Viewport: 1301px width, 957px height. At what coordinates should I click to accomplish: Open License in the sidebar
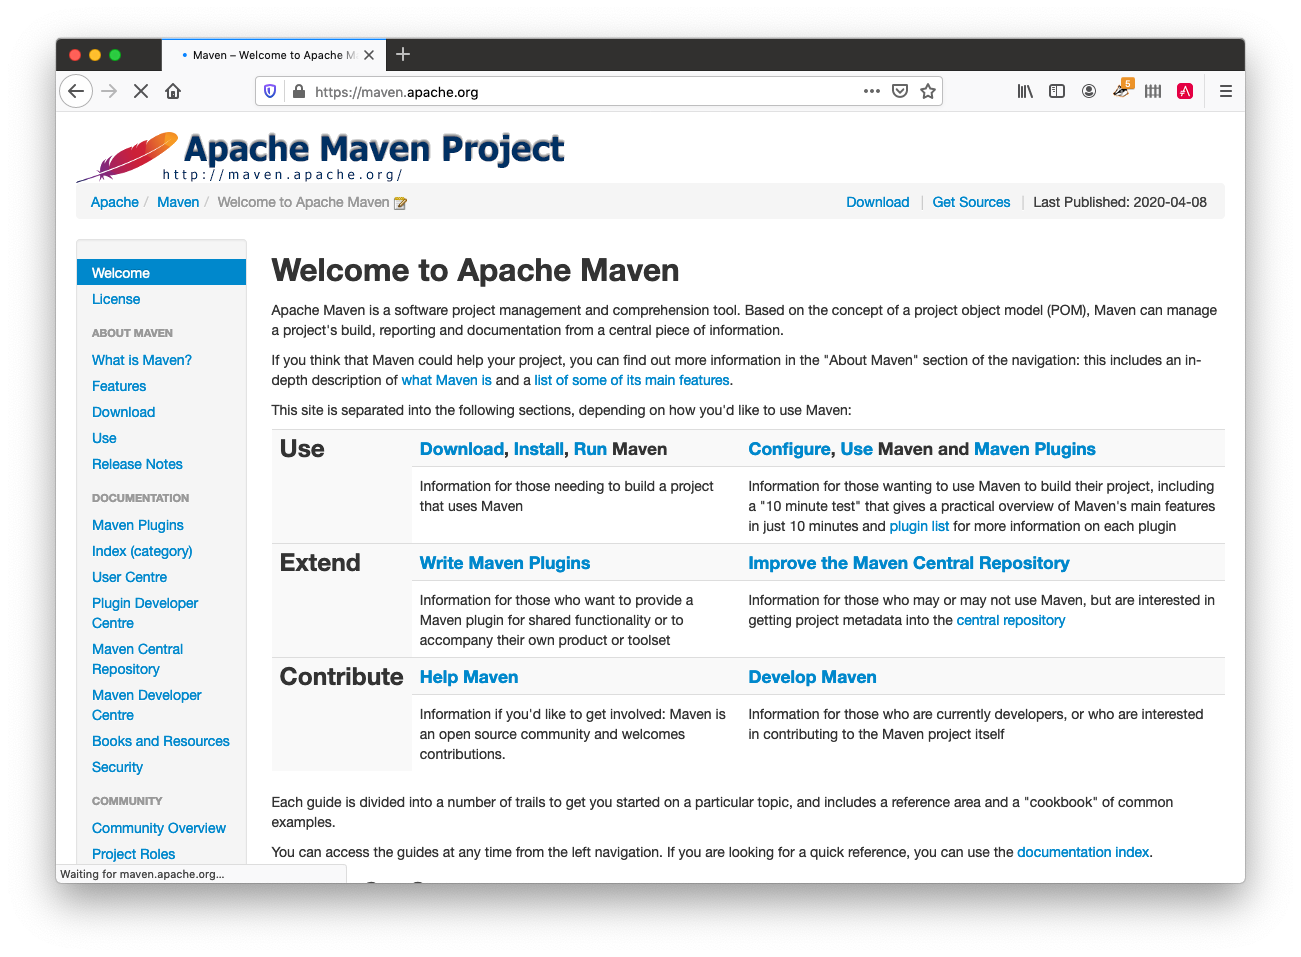pos(116,299)
